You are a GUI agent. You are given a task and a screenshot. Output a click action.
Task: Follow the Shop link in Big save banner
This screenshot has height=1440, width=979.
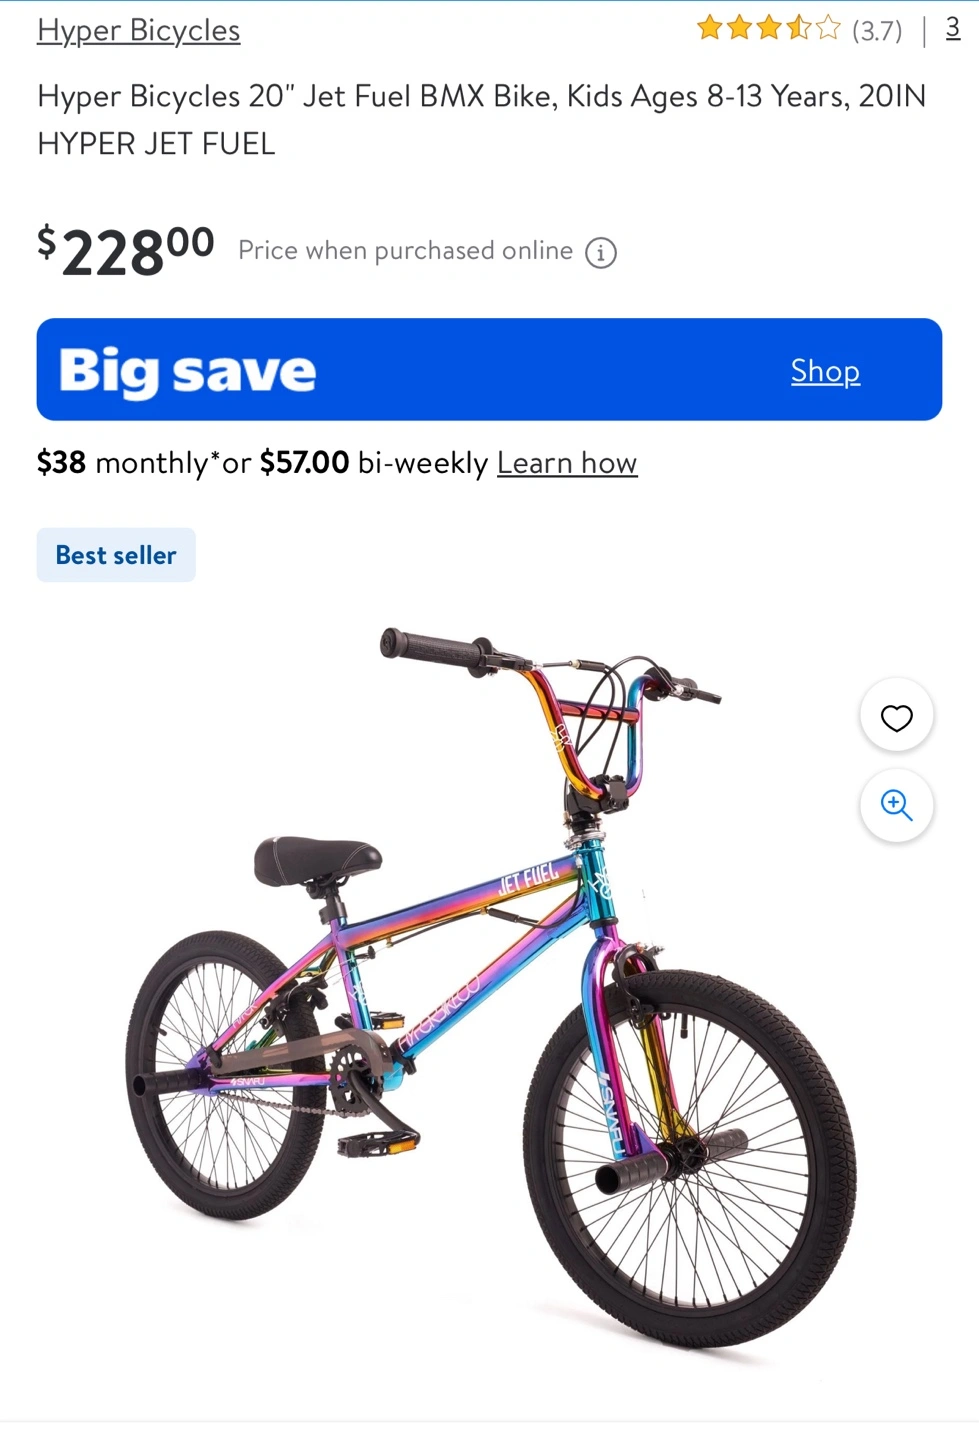click(x=825, y=370)
